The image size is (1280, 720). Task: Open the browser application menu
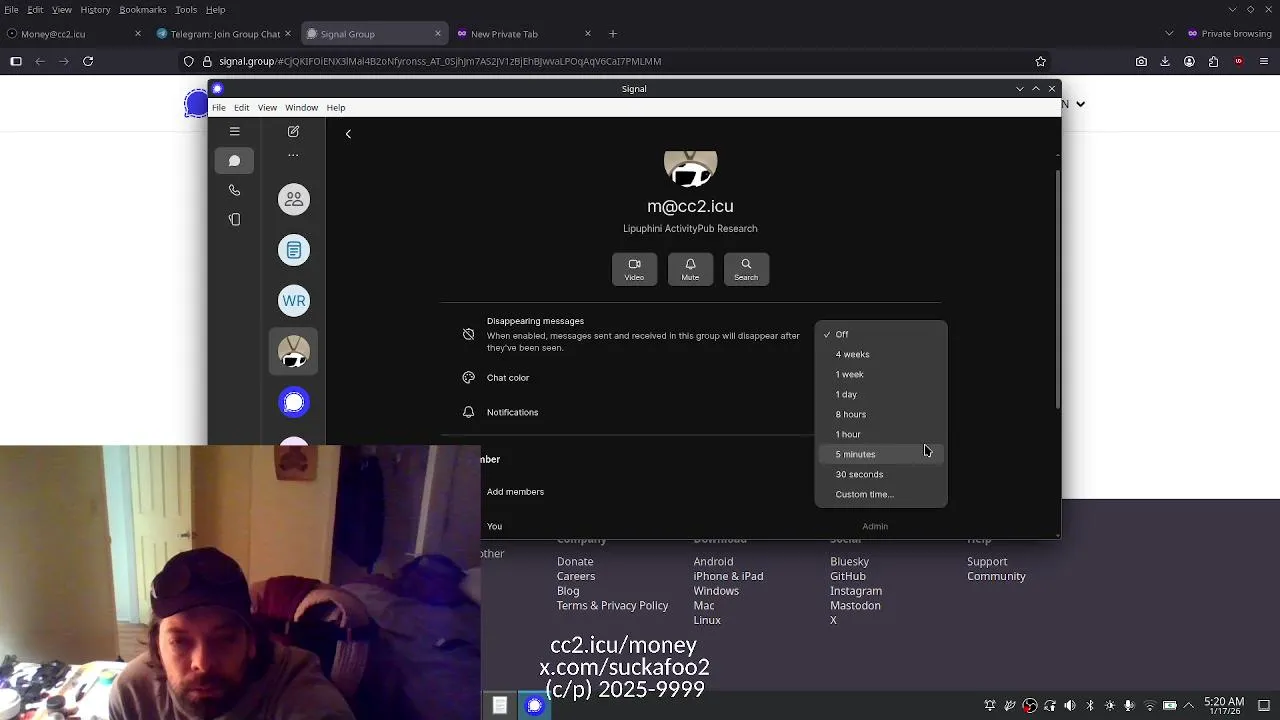point(1263,61)
